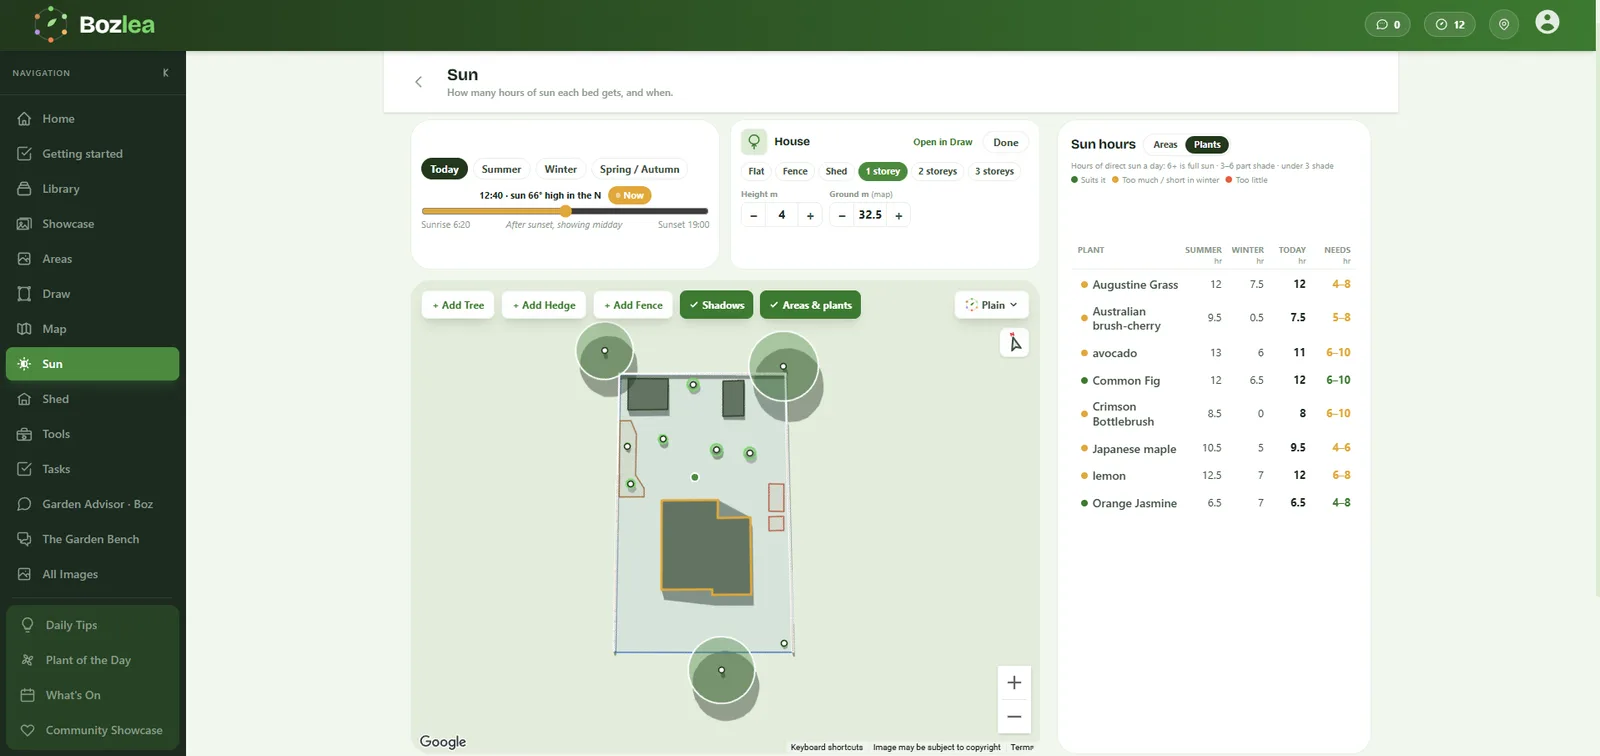1600x756 pixels.
Task: Click the location pin icon in header
Action: pos(1504,24)
